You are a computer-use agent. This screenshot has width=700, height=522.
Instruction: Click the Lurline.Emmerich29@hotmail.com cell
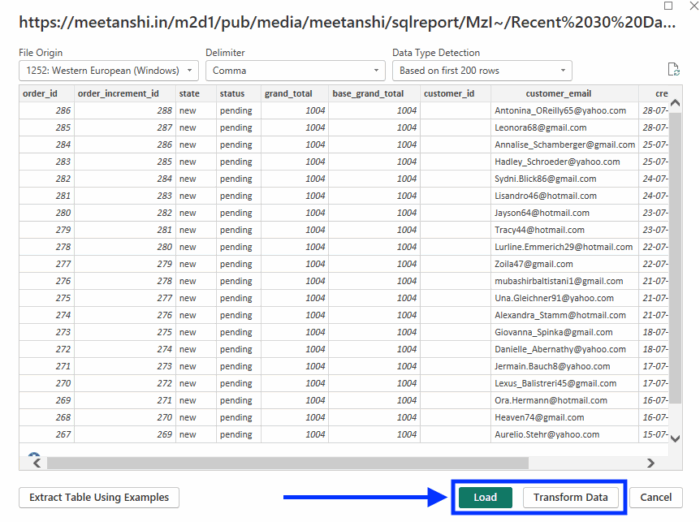[564, 246]
